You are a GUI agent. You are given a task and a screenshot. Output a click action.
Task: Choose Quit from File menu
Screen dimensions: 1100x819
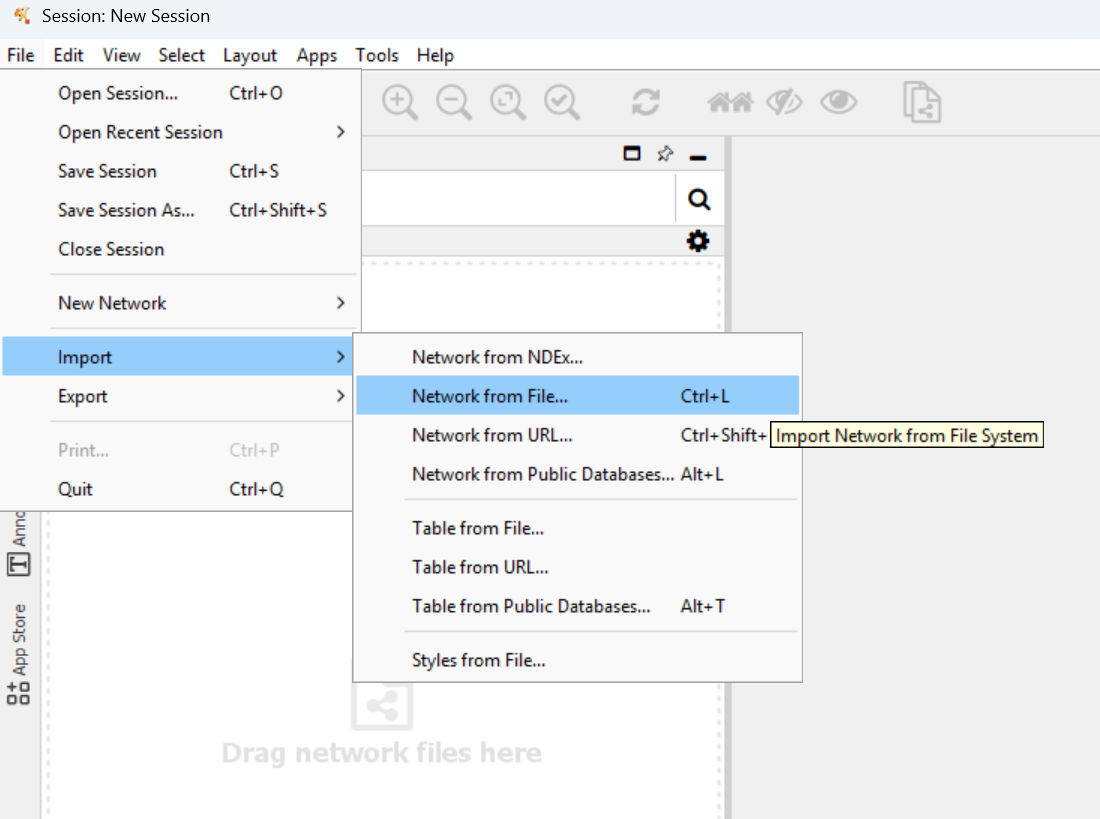point(177,489)
